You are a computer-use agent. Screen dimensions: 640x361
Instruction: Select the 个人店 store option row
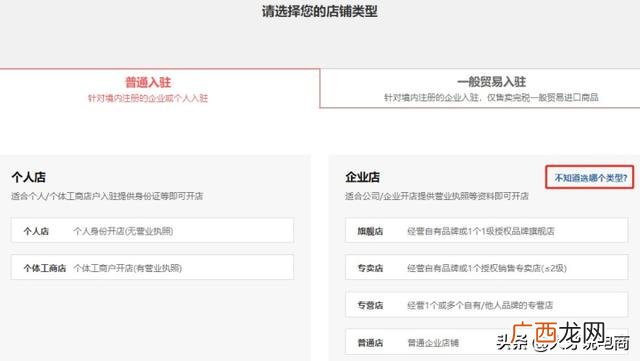point(152,231)
